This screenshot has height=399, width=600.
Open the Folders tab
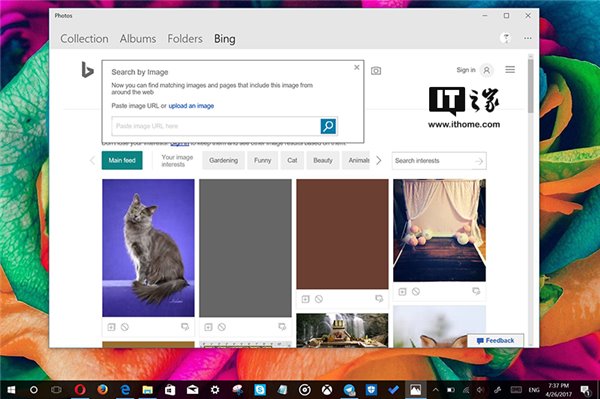(185, 39)
